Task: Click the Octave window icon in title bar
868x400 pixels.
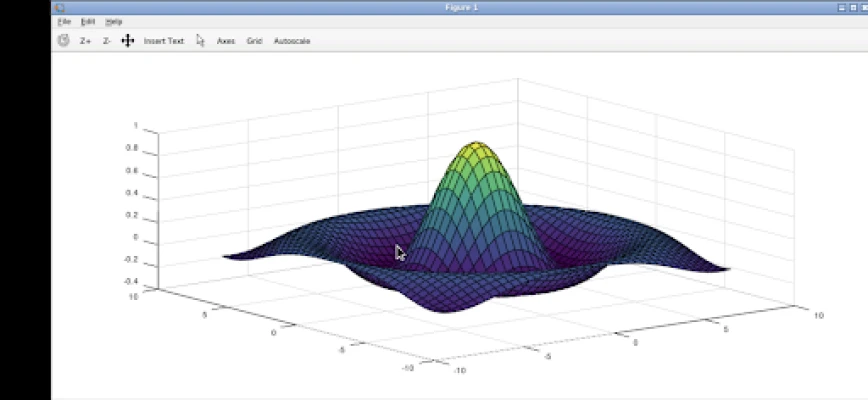Action: [59, 7]
